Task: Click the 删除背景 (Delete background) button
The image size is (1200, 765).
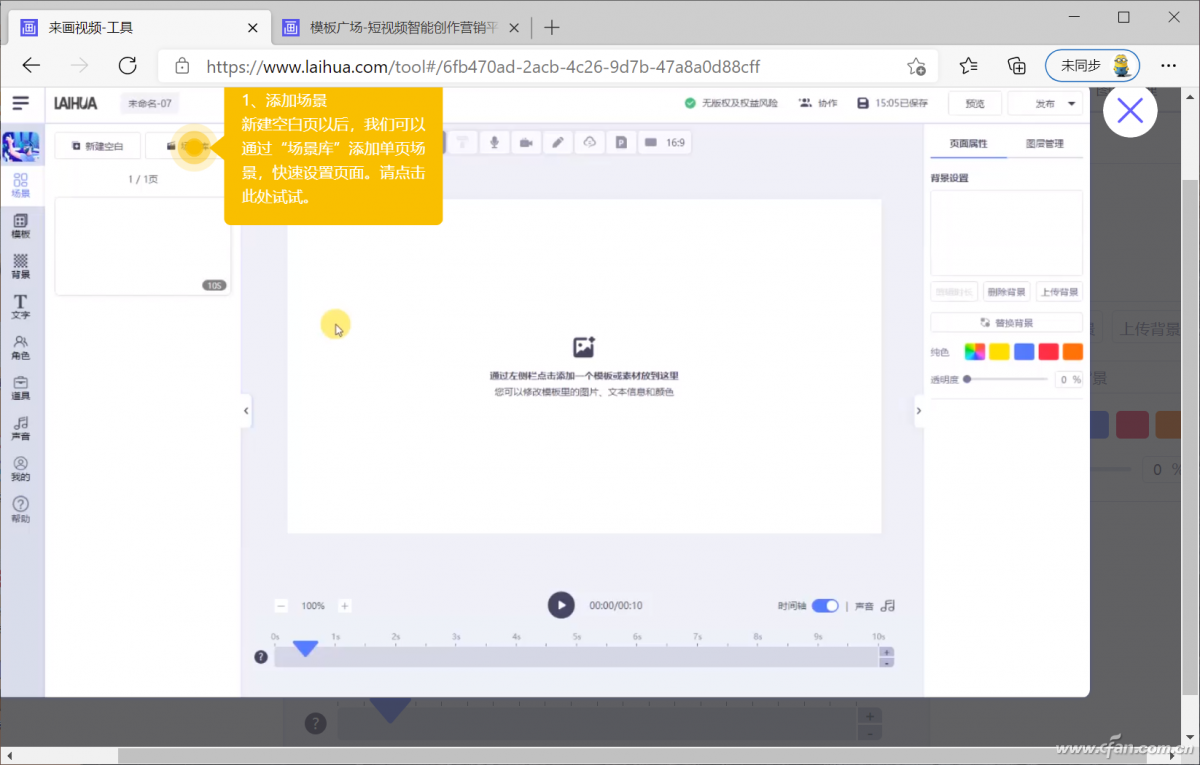Action: coord(1006,292)
